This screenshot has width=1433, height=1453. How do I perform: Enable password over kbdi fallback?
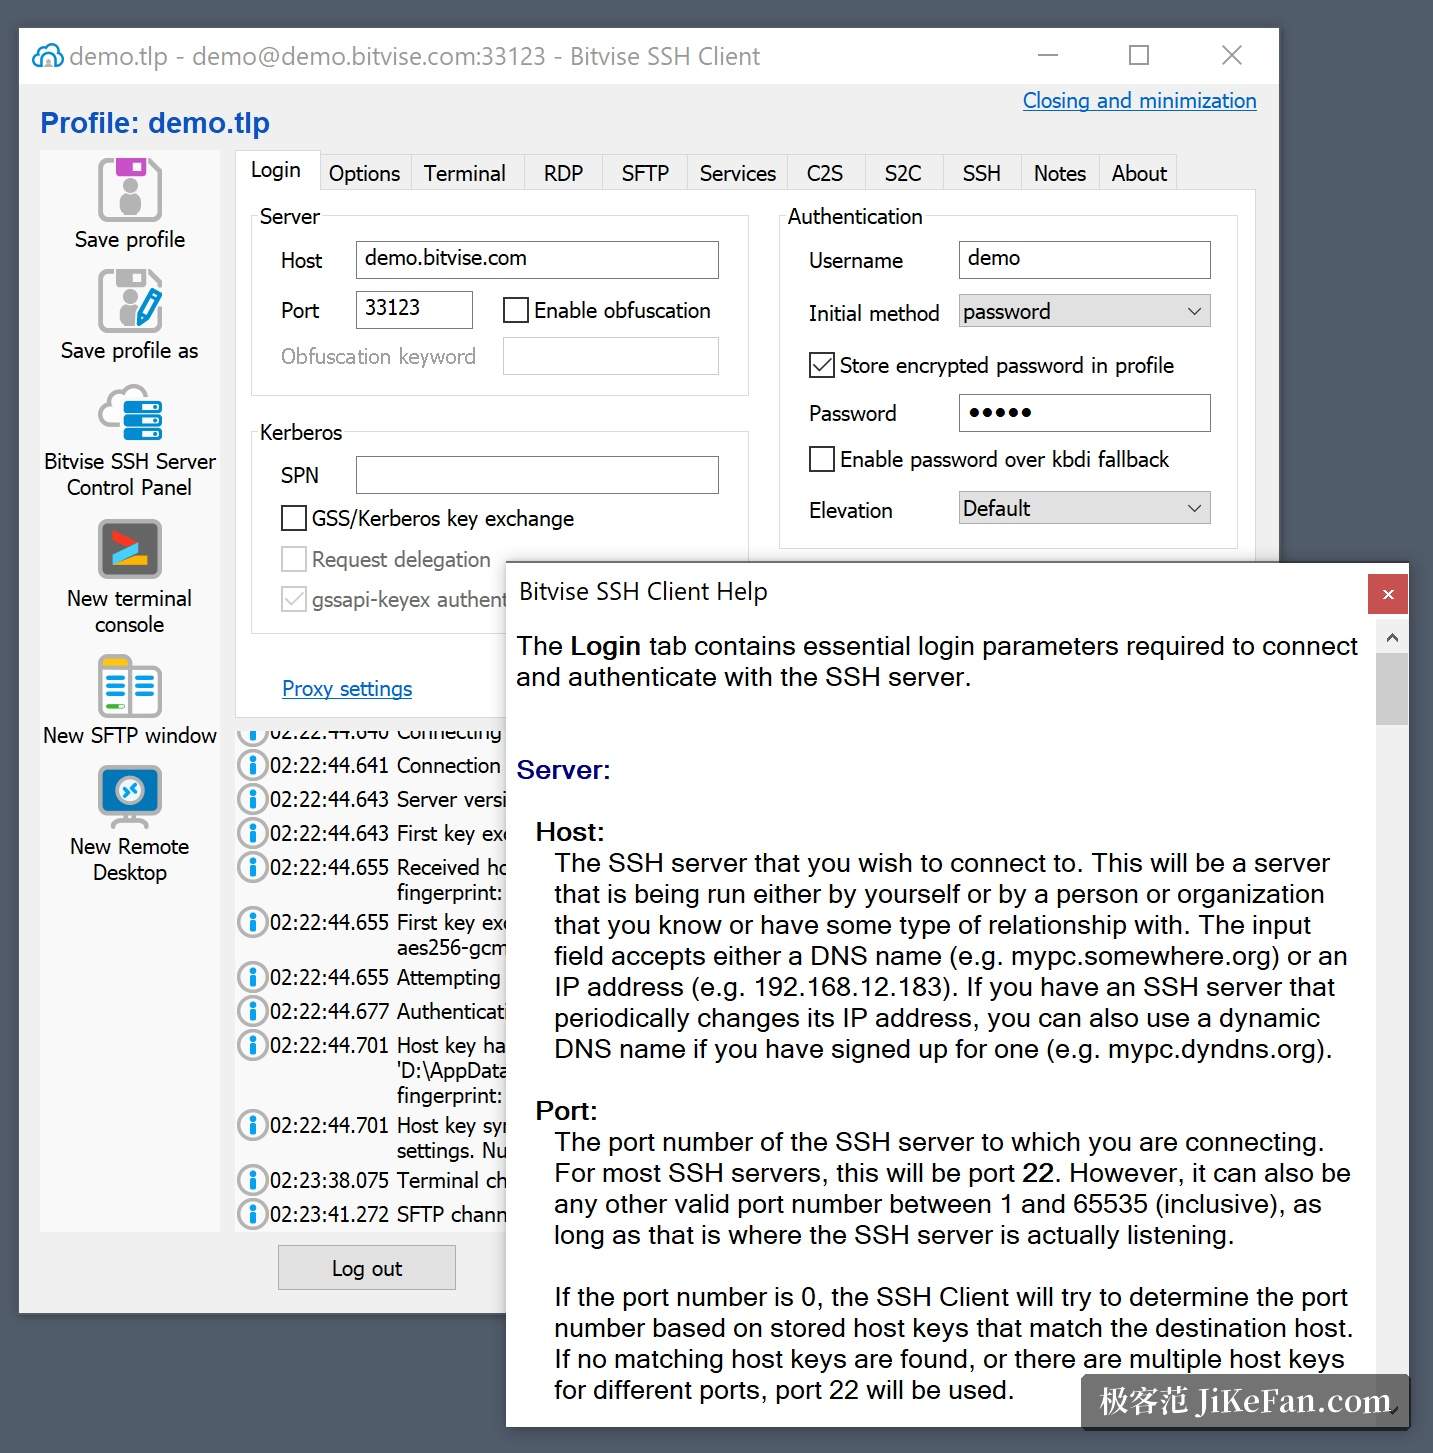click(822, 459)
